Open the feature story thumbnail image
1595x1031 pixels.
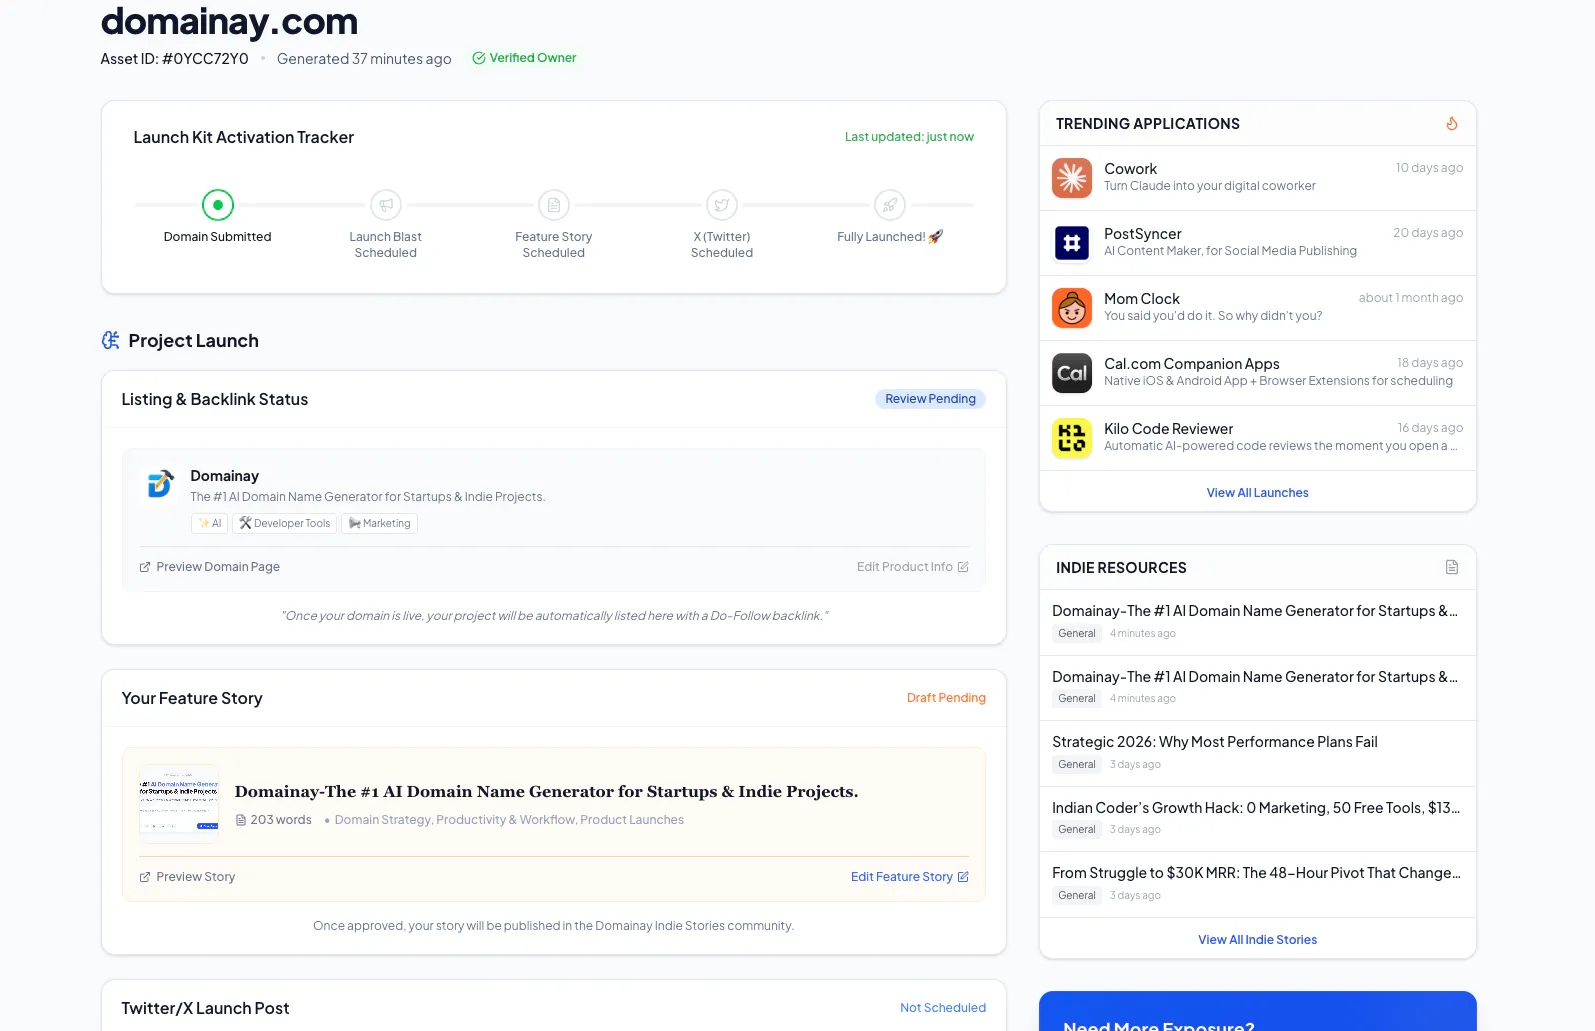pyautogui.click(x=179, y=804)
